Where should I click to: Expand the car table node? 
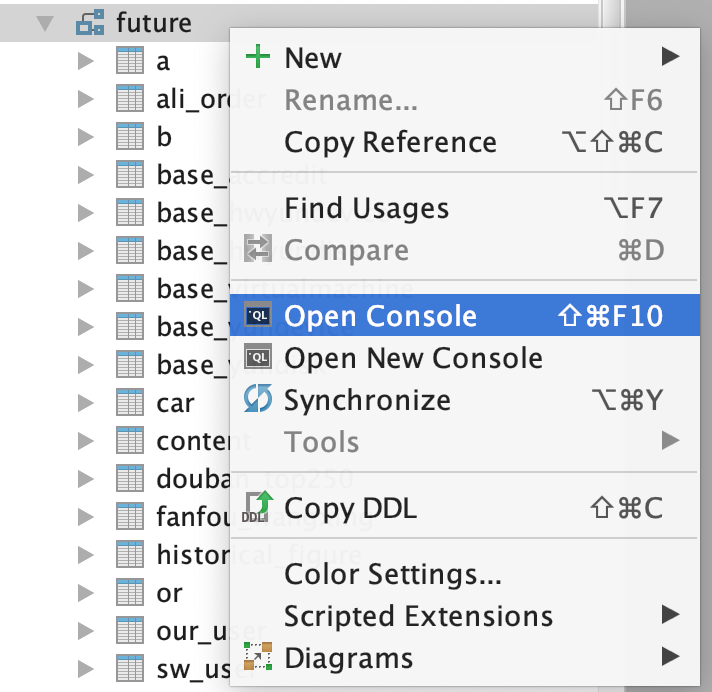85,403
